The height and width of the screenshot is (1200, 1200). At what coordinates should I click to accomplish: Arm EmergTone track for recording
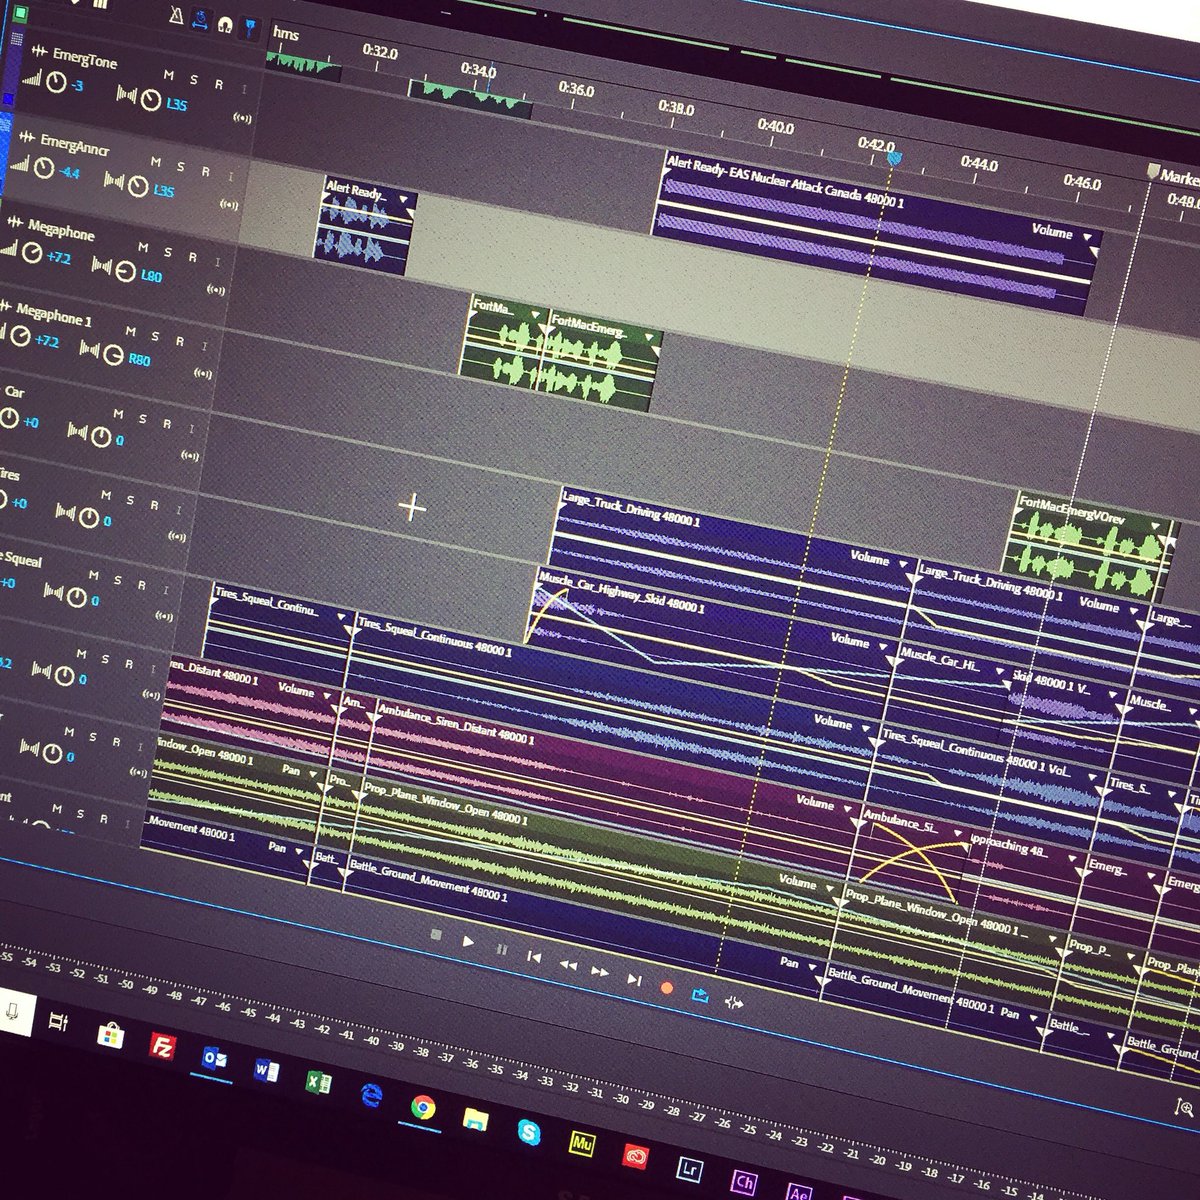coord(219,84)
